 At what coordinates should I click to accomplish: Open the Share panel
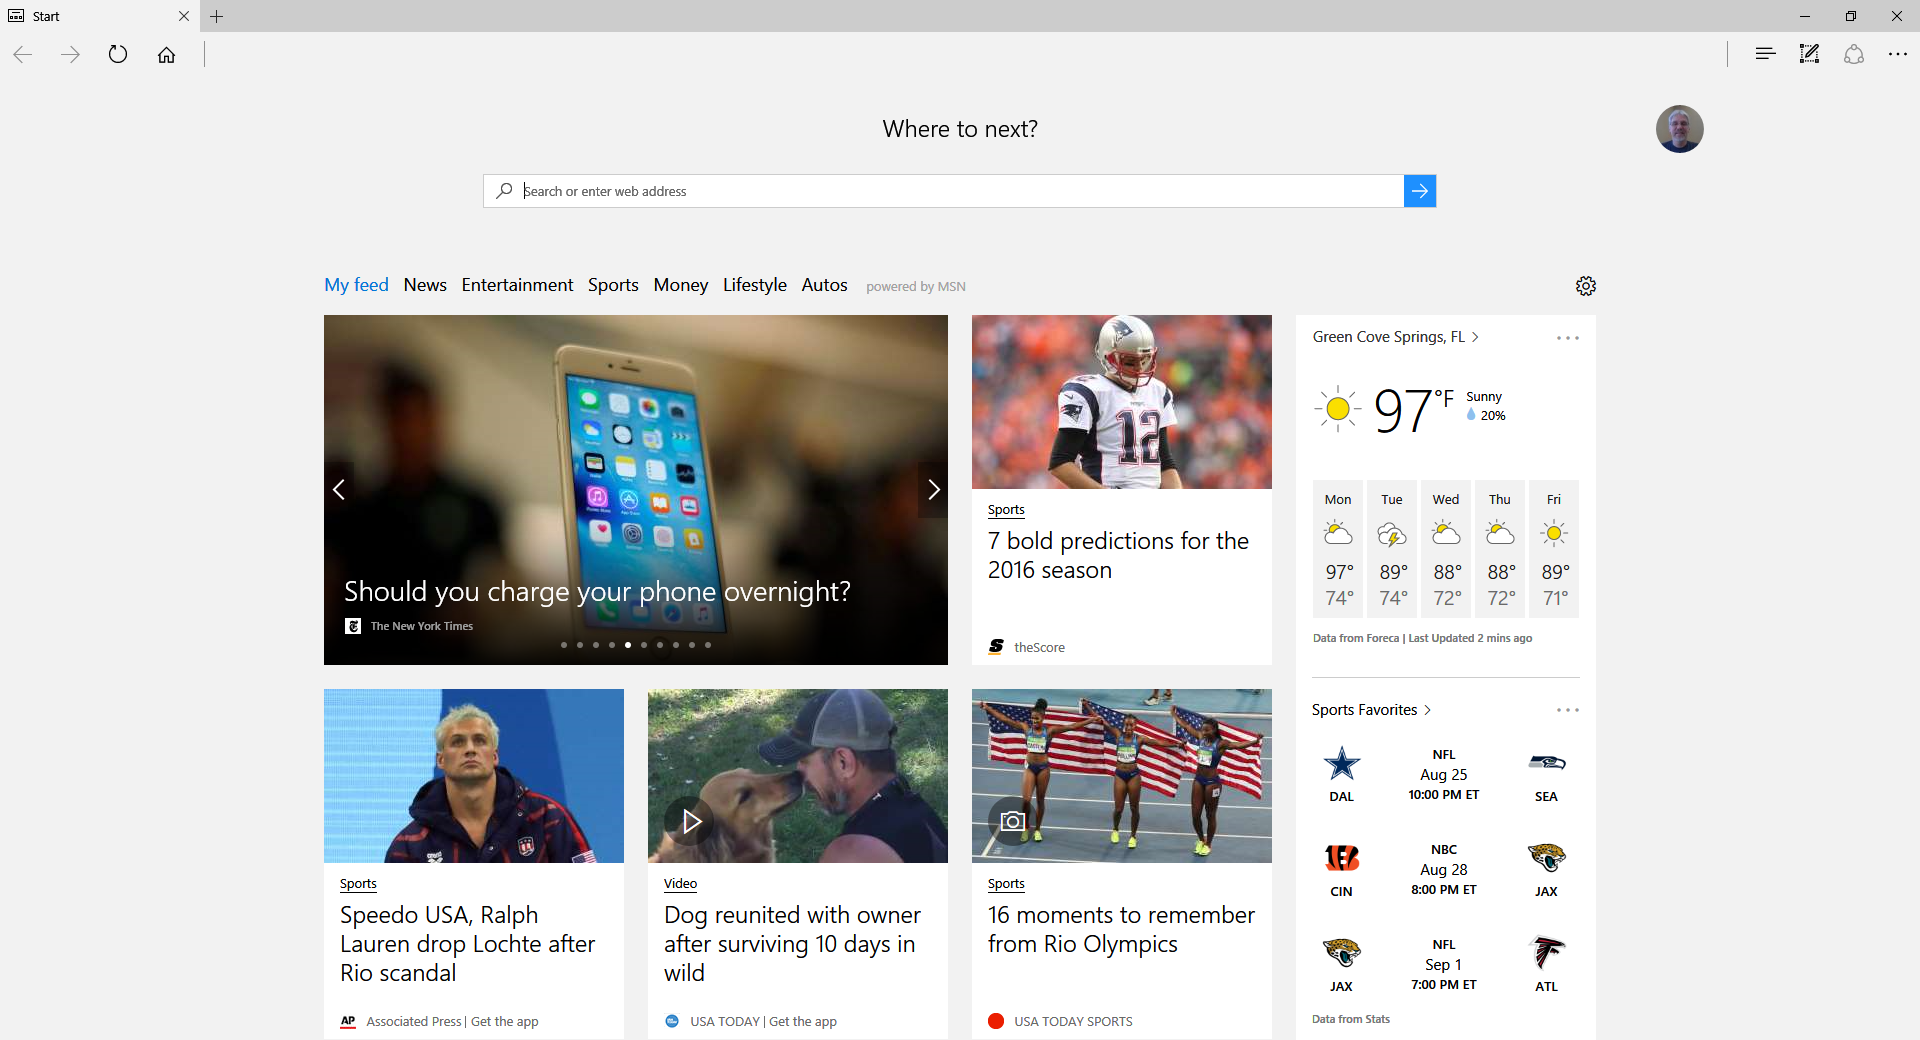pyautogui.click(x=1853, y=54)
